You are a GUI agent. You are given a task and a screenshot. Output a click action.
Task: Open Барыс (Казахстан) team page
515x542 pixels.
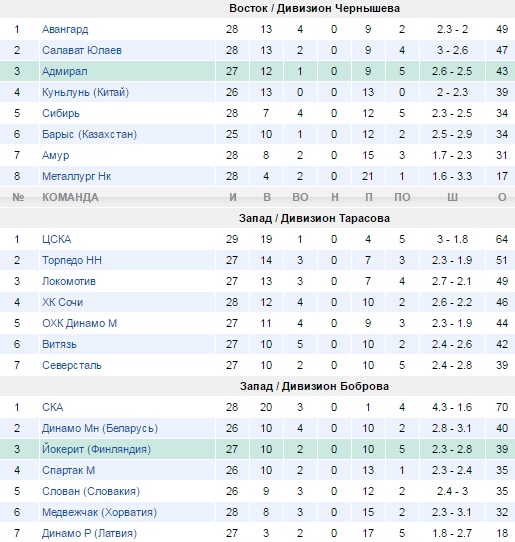90,134
